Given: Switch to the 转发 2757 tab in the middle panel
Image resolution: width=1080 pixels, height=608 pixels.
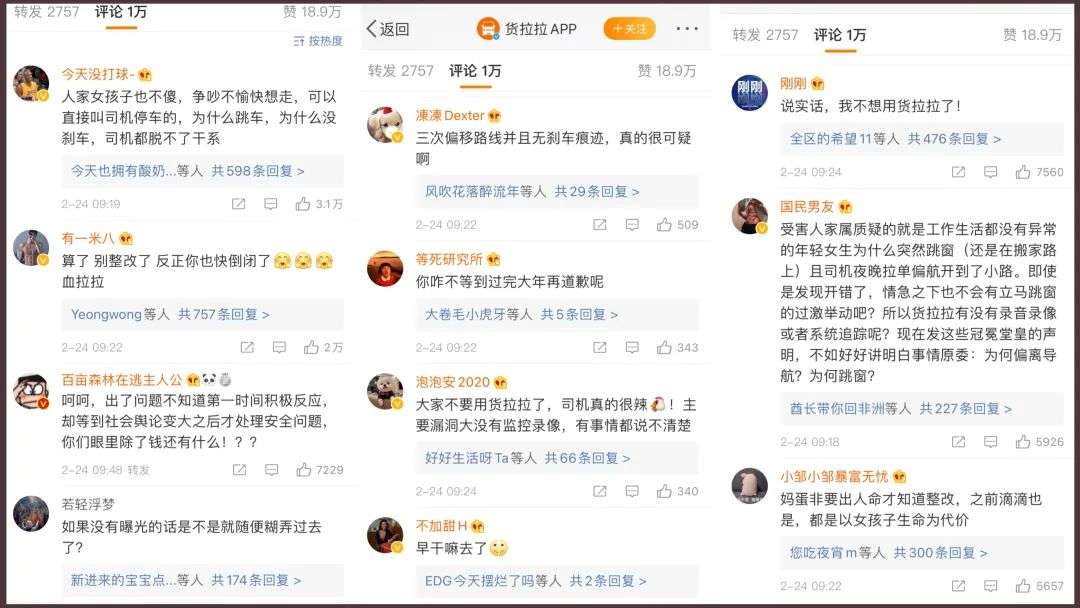Looking at the screenshot, I should click(401, 71).
